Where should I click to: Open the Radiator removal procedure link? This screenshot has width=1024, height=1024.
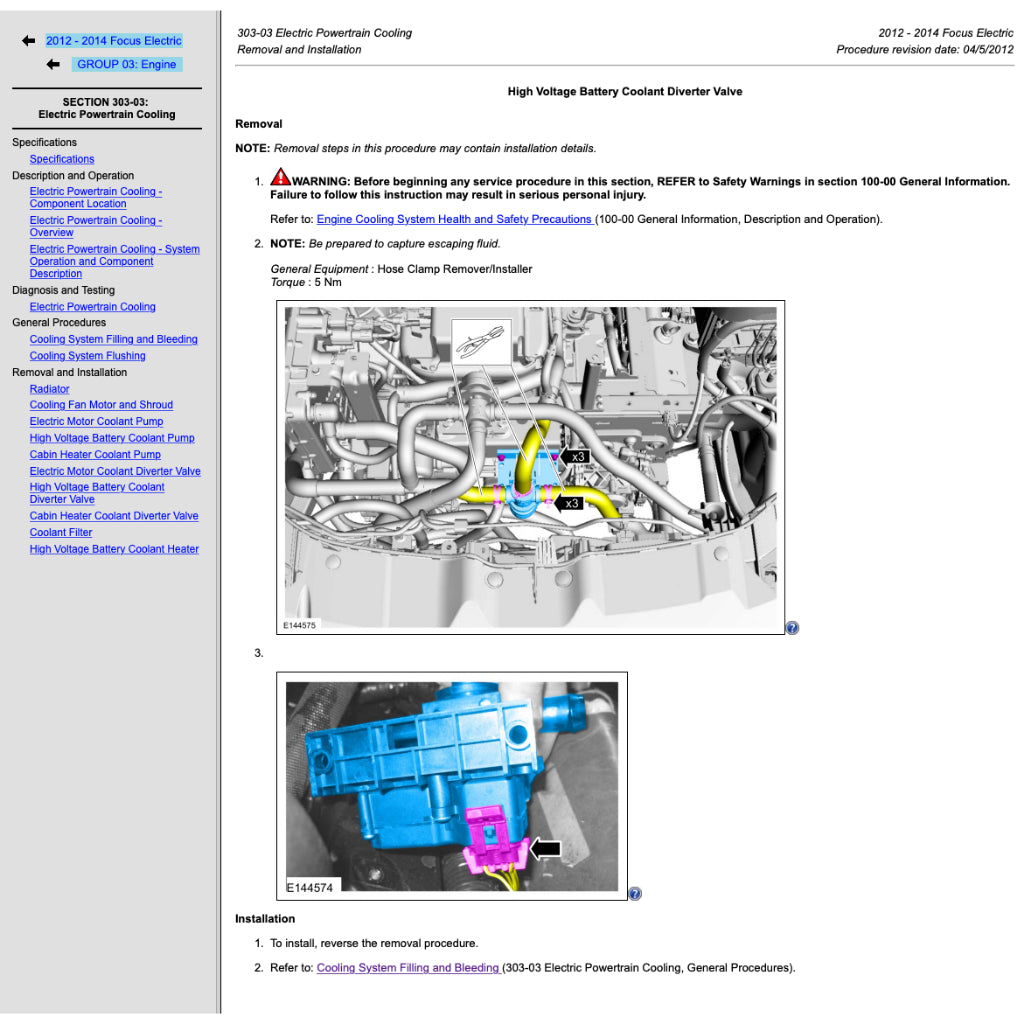pyautogui.click(x=49, y=389)
